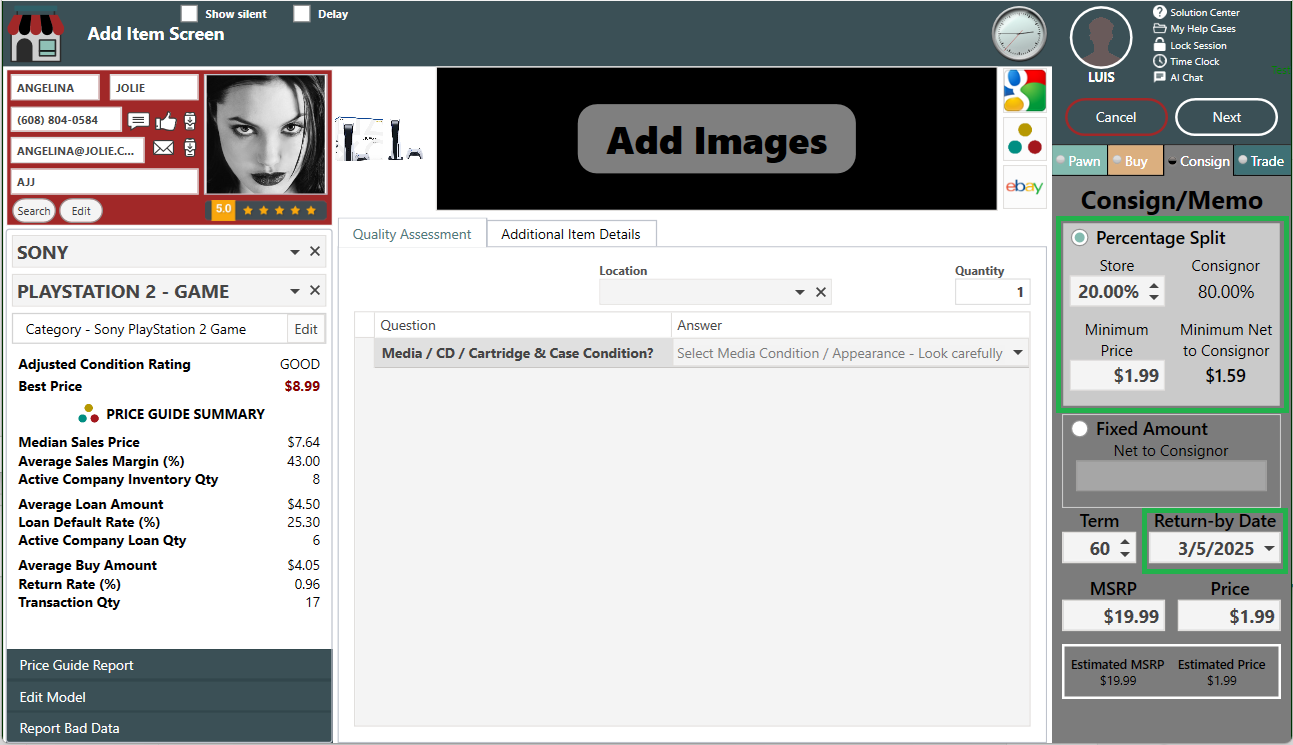Click the customer 5.0 star rating
Screen dimensions: 1293x745
(x=266, y=210)
